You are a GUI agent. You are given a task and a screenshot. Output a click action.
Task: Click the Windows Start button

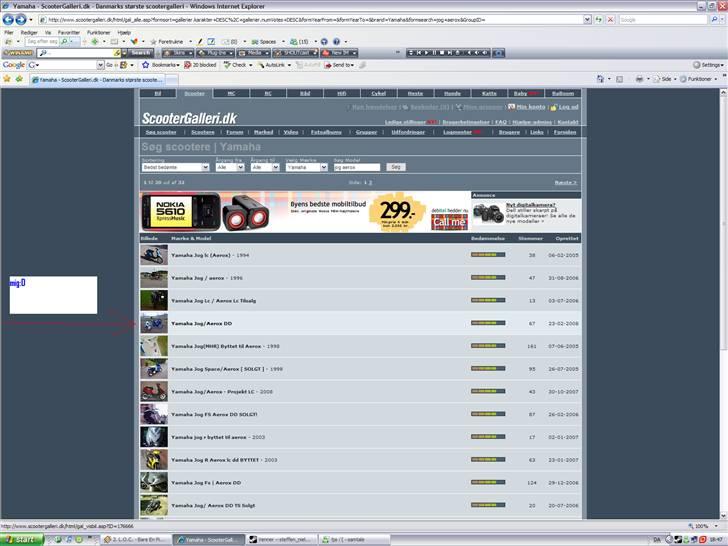(20, 539)
